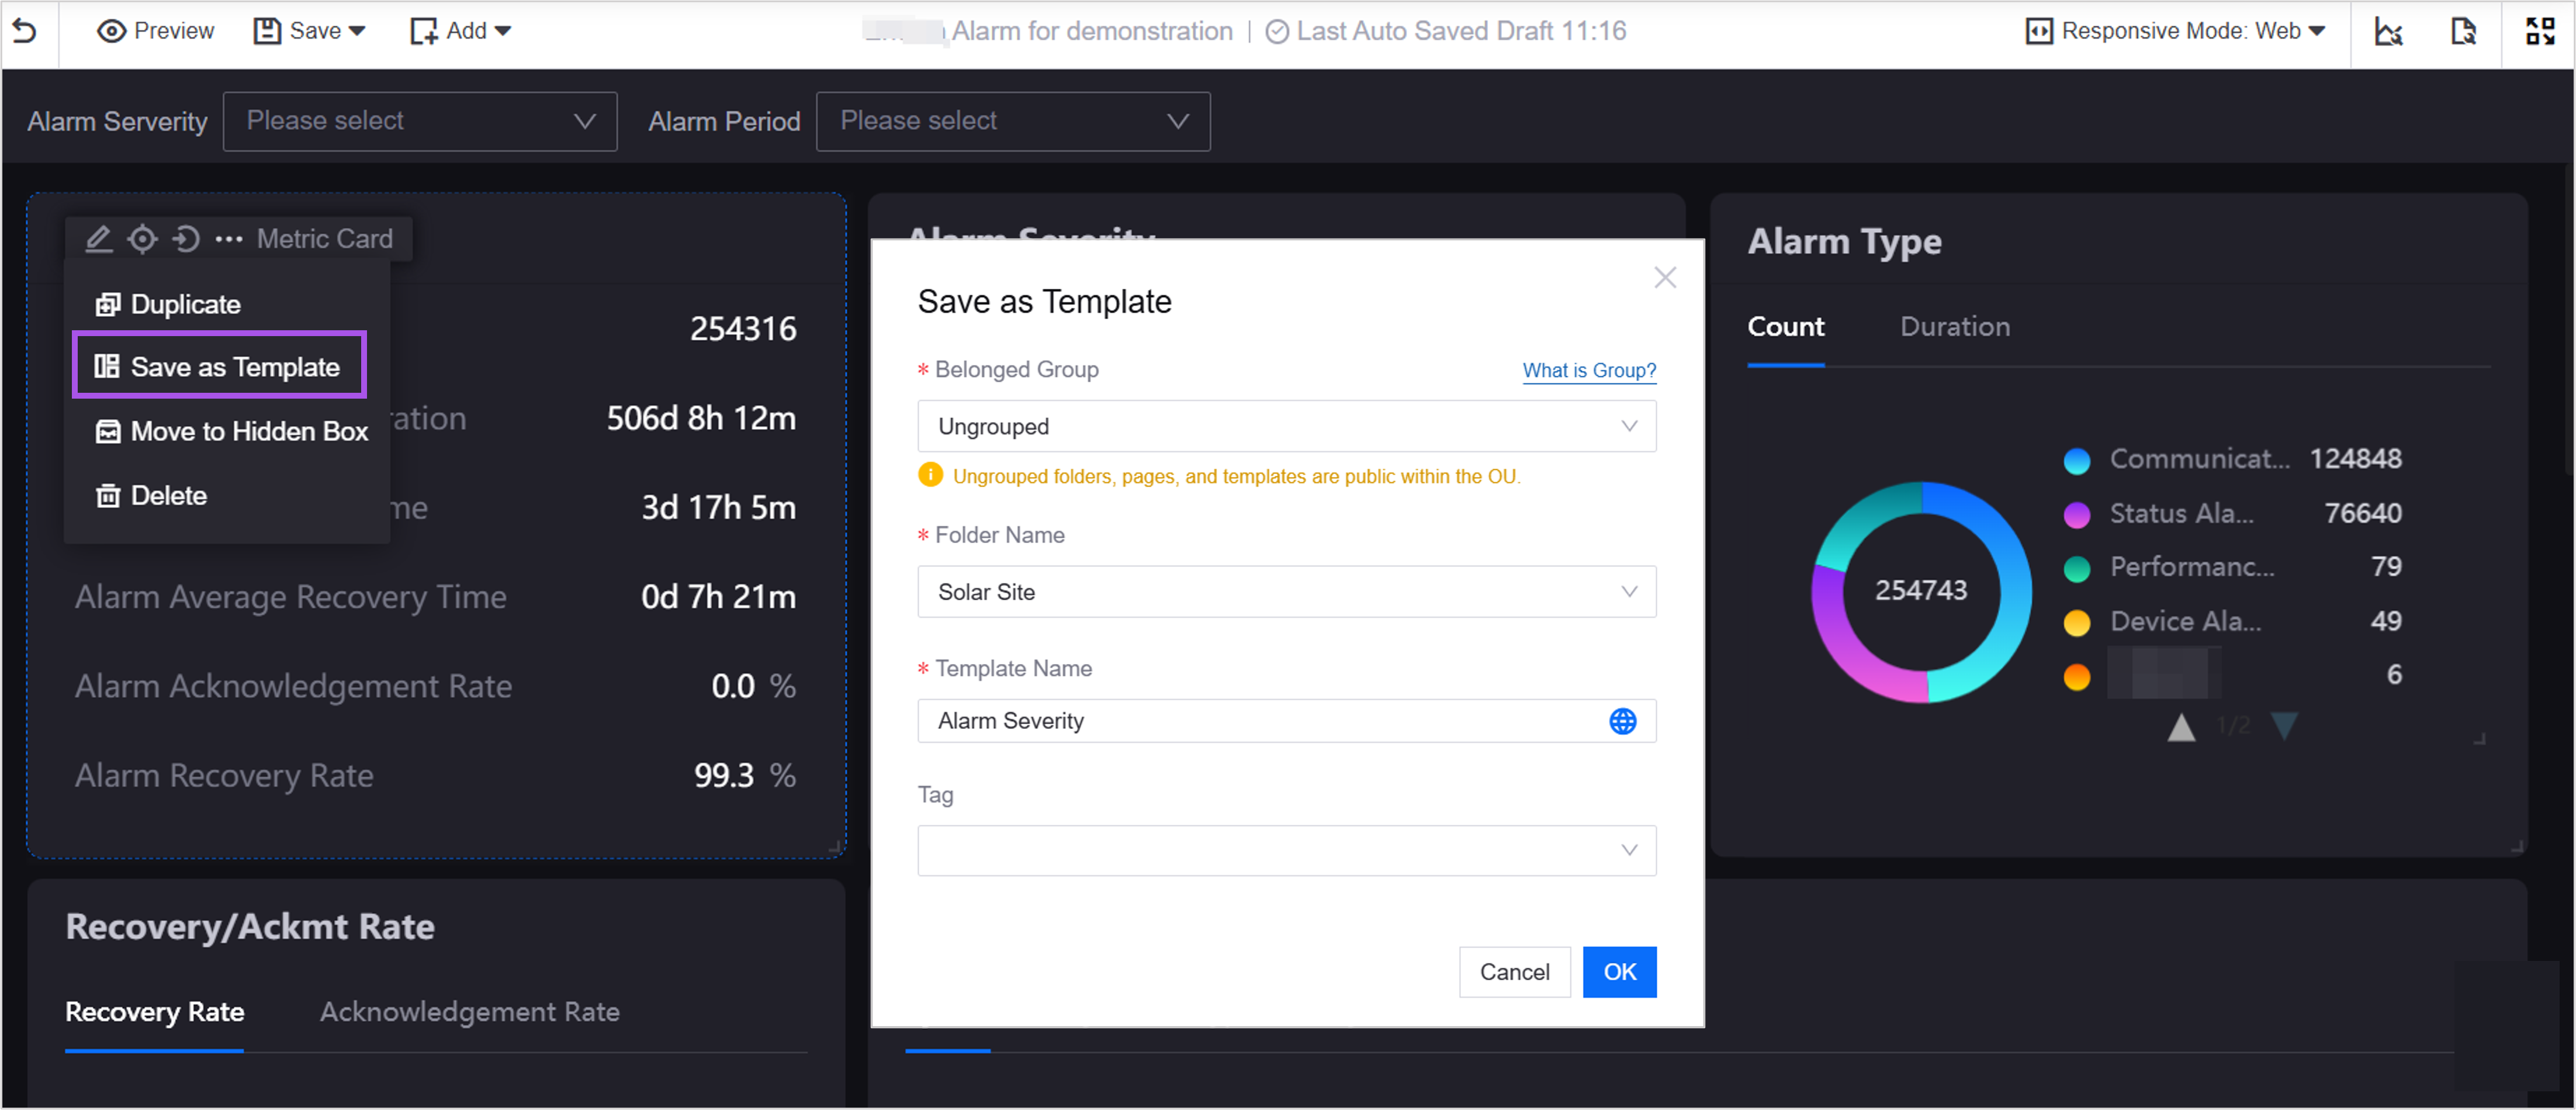Open the Add dropdown menu
The image size is (2576, 1110).
[460, 31]
